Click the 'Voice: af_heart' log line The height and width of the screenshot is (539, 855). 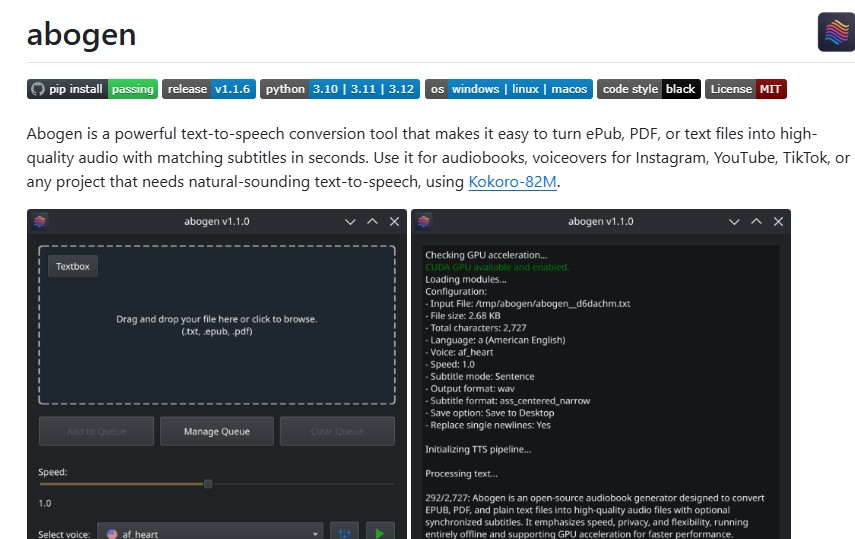click(x=459, y=352)
